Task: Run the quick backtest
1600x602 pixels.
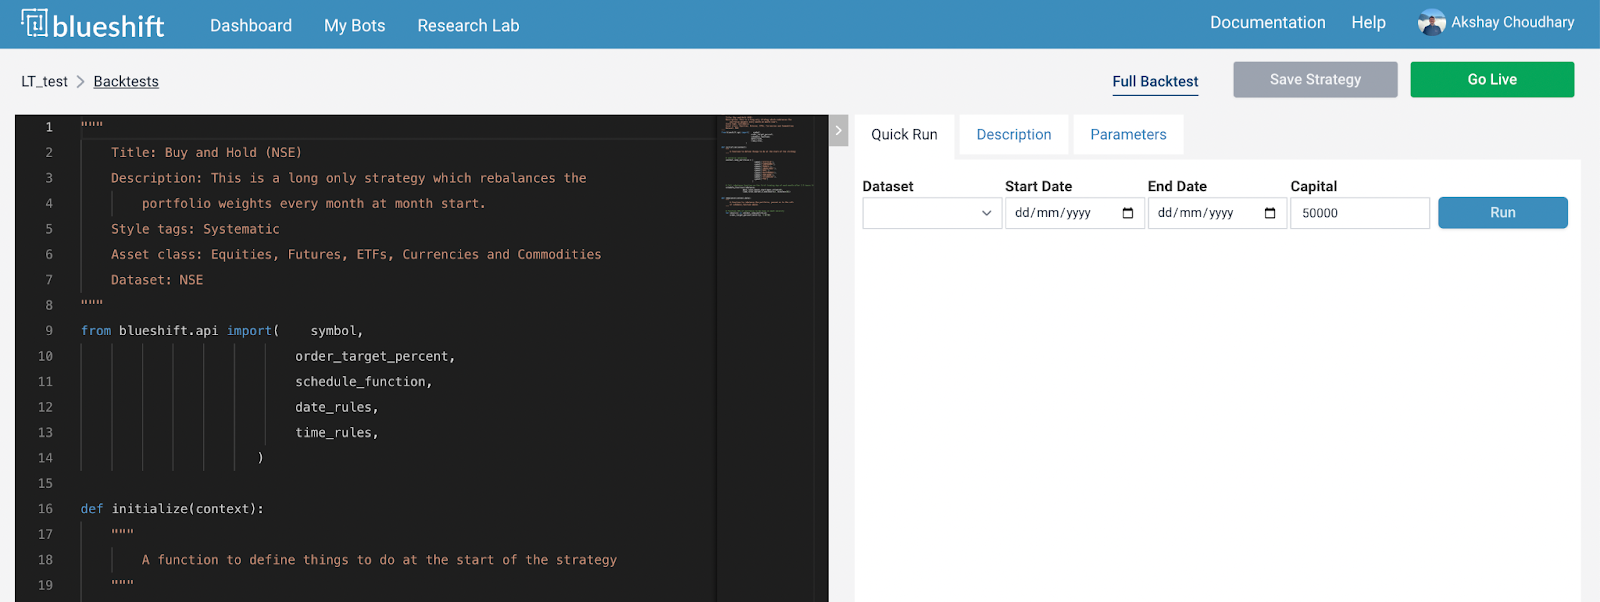Action: (x=1503, y=213)
